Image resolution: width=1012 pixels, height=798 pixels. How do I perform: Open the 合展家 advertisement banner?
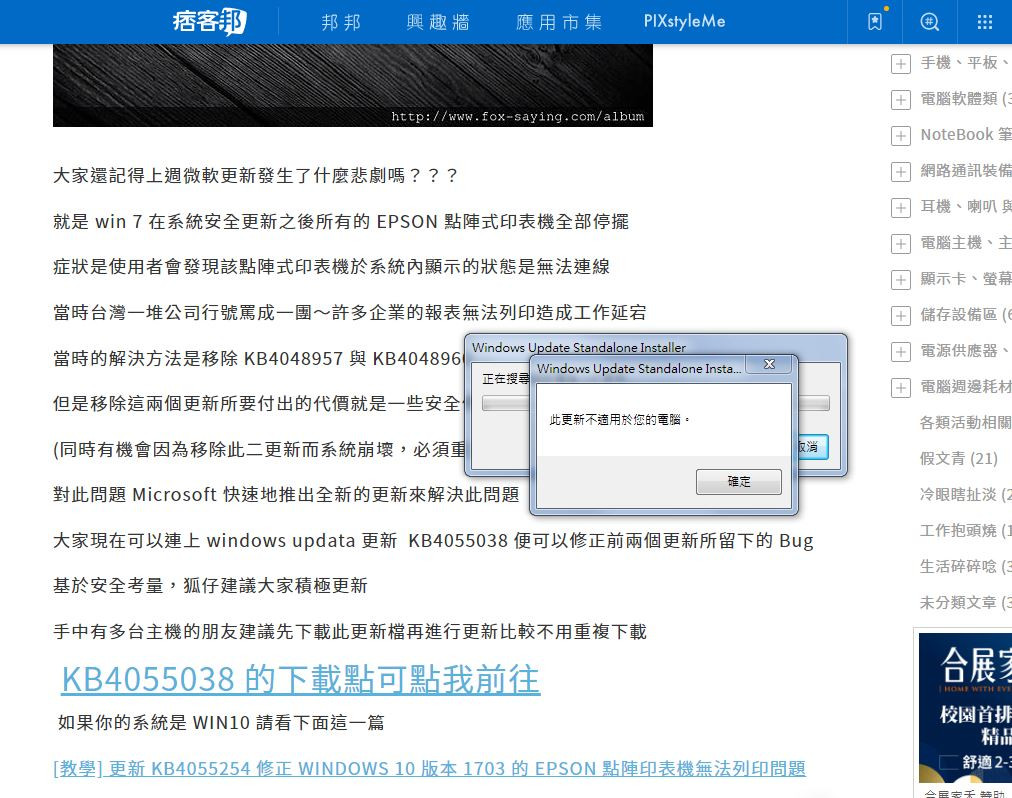(x=966, y=708)
